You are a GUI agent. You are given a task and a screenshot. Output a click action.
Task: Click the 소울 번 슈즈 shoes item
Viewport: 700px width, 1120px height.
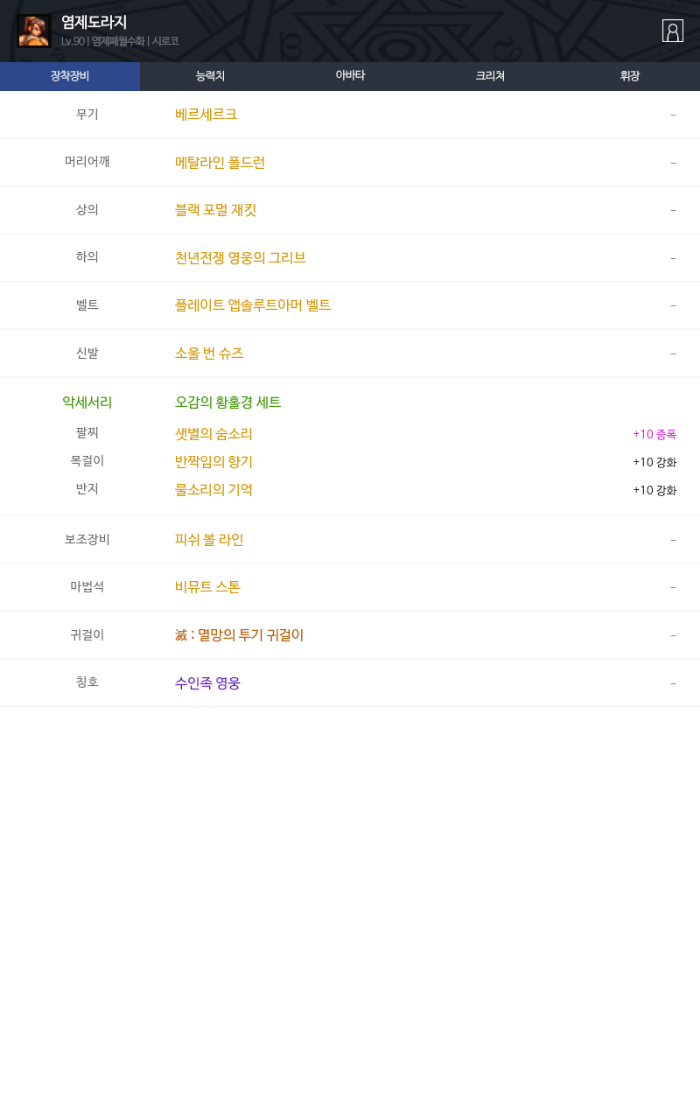209,354
